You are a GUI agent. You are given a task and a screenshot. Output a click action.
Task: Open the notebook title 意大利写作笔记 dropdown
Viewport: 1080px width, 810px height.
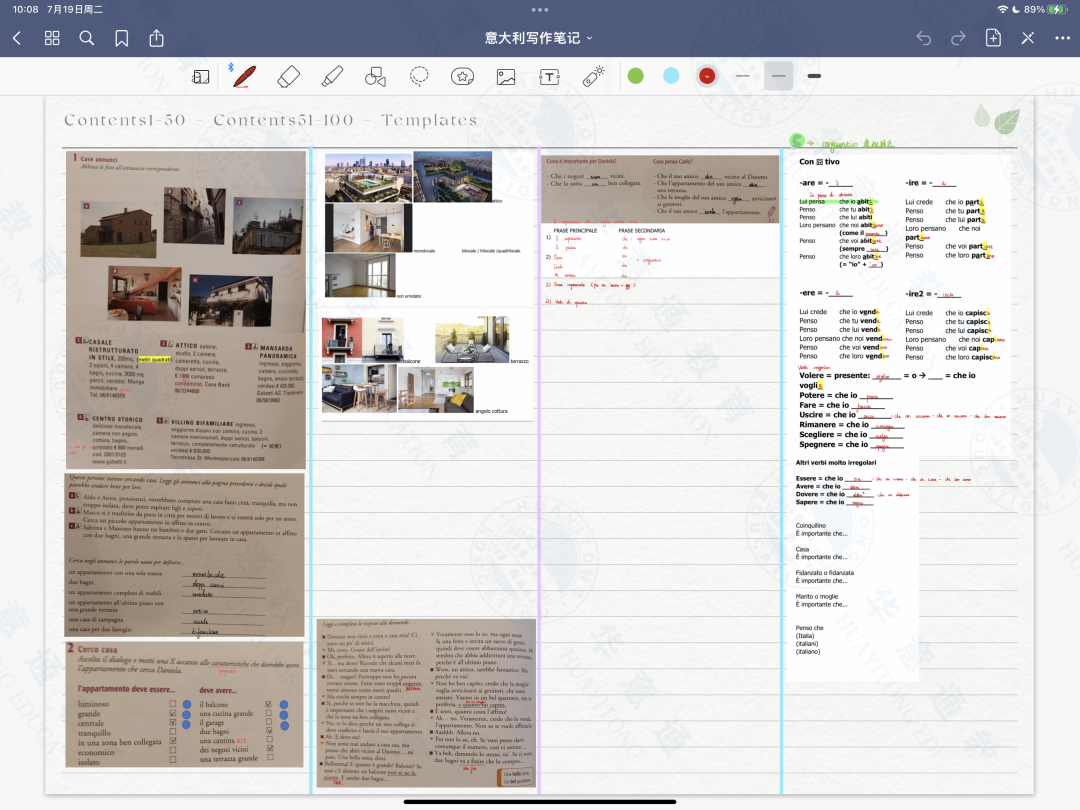click(538, 38)
